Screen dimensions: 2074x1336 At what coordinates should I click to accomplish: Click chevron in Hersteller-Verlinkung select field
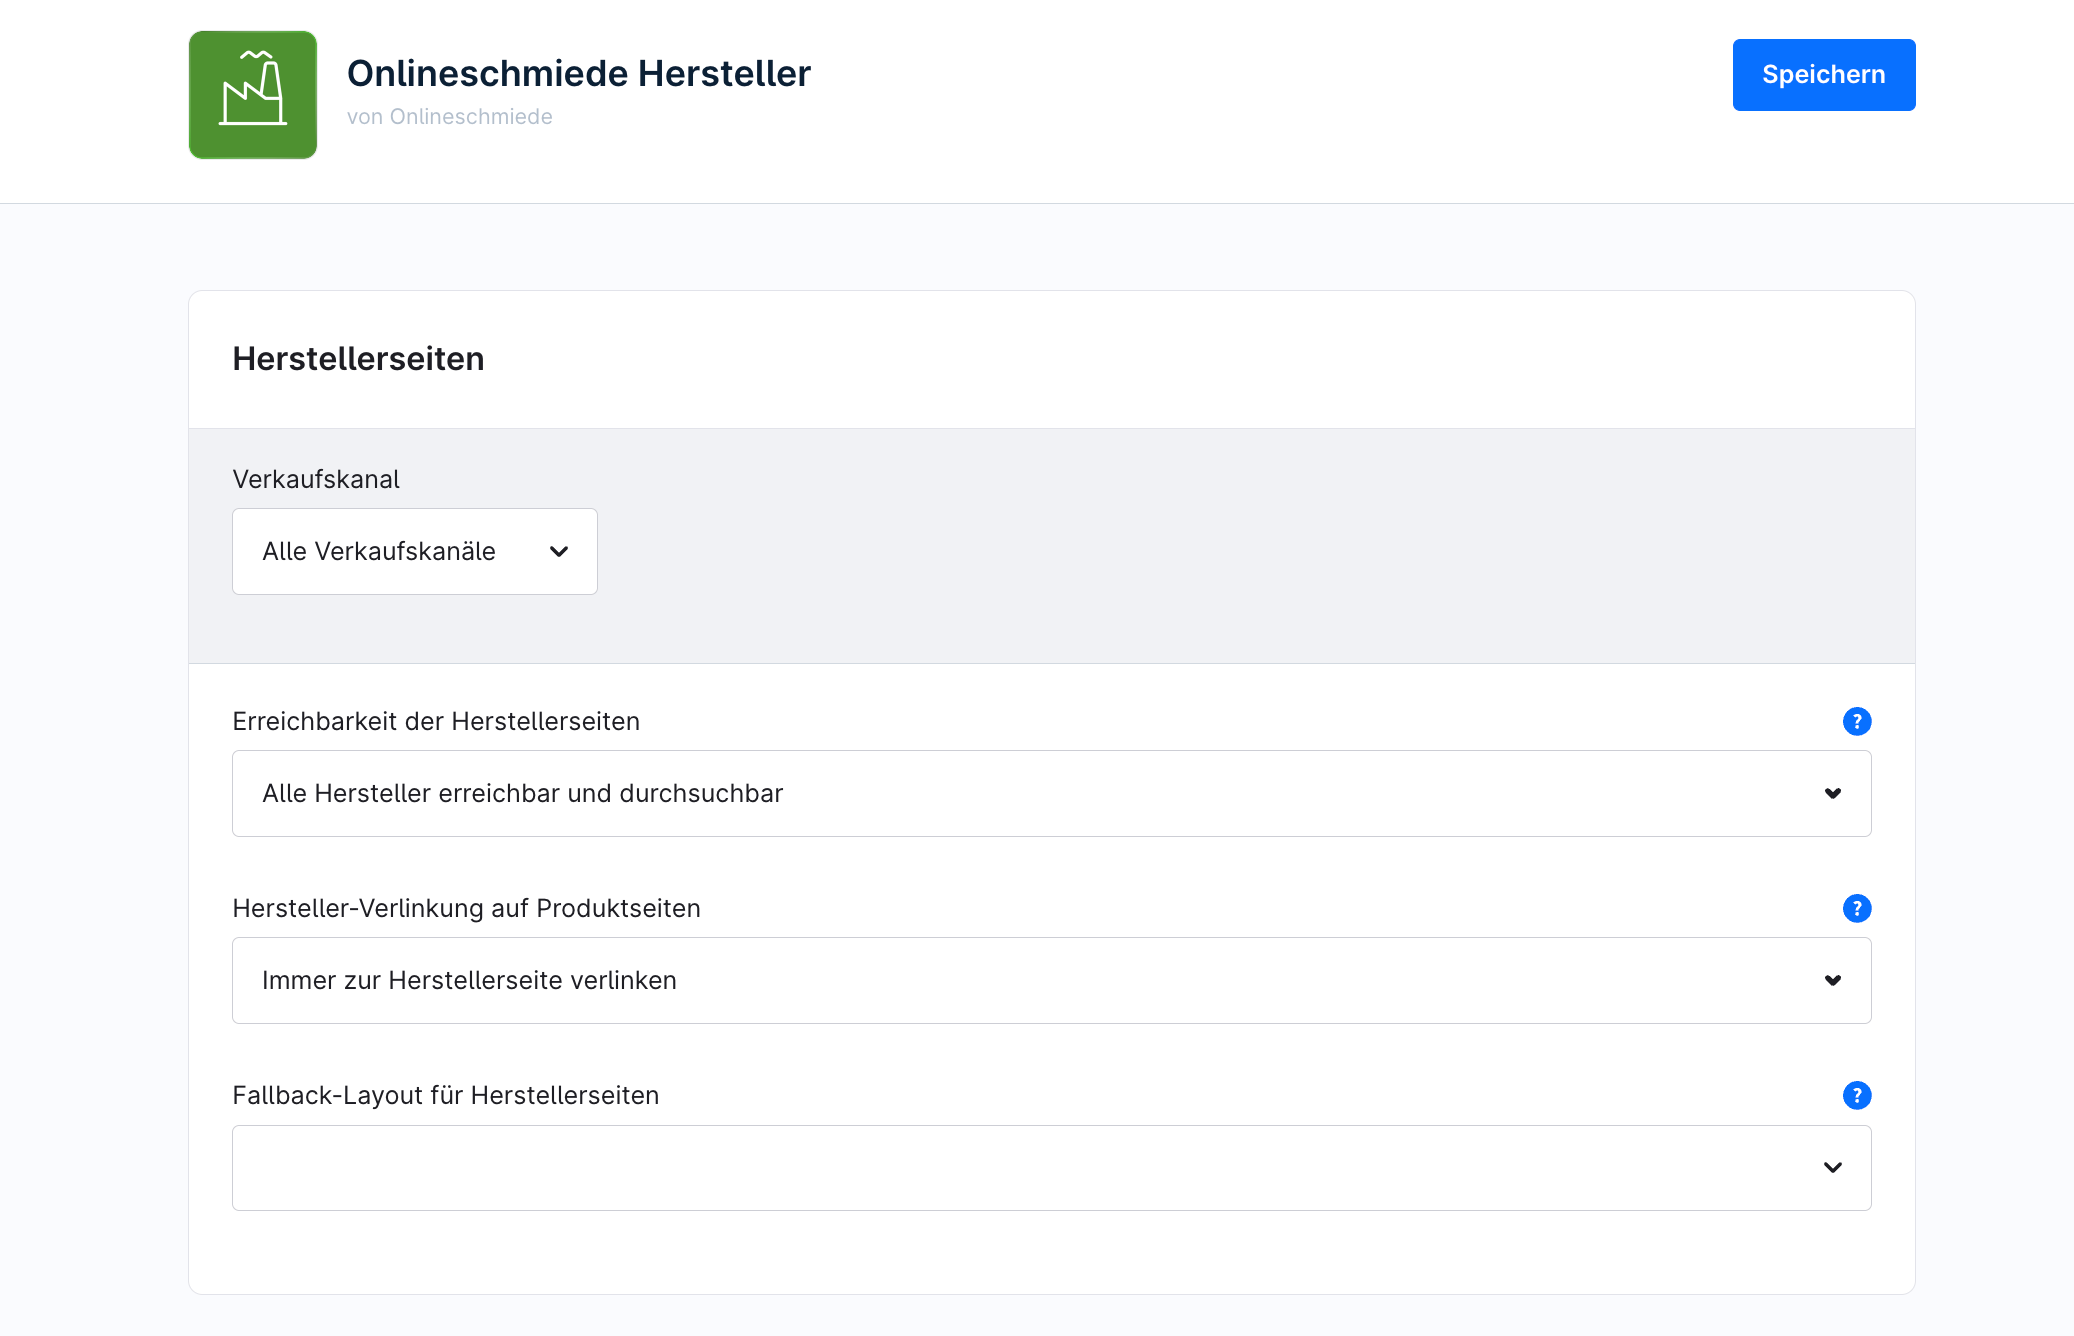coord(1833,981)
